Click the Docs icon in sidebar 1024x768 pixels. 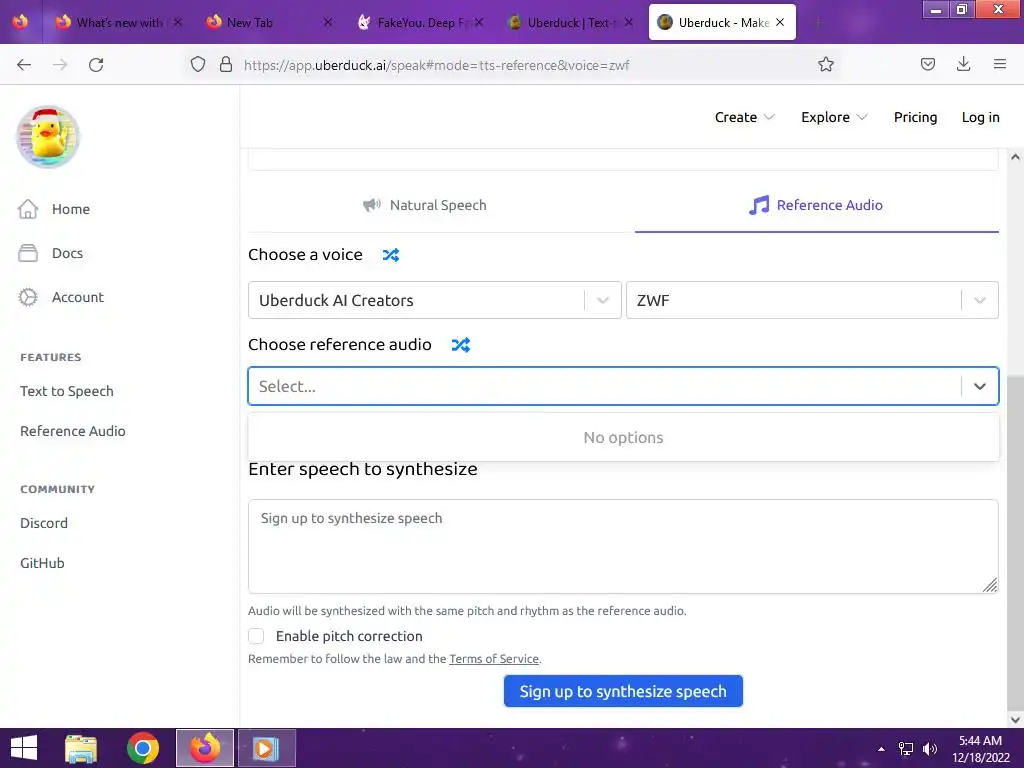[x=27, y=253]
